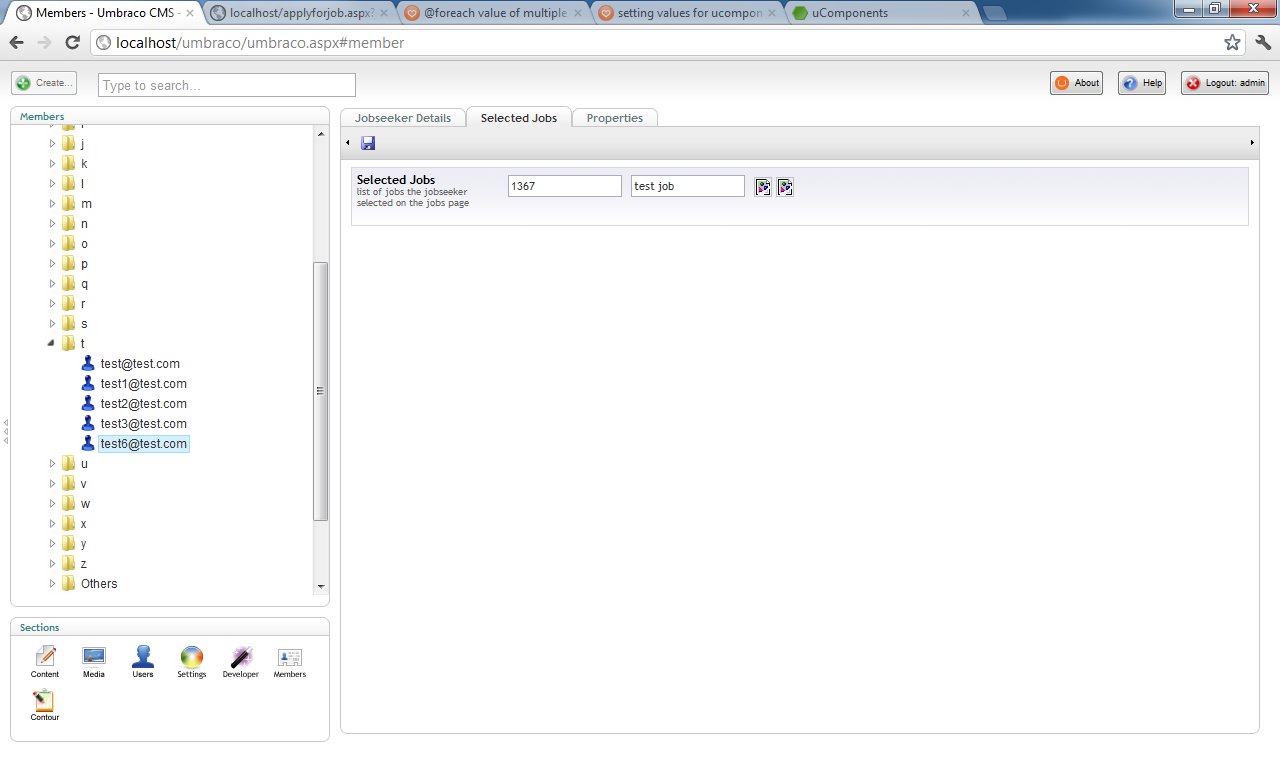Open the Users section
Image resolution: width=1280 pixels, height=760 pixels.
pos(143,660)
